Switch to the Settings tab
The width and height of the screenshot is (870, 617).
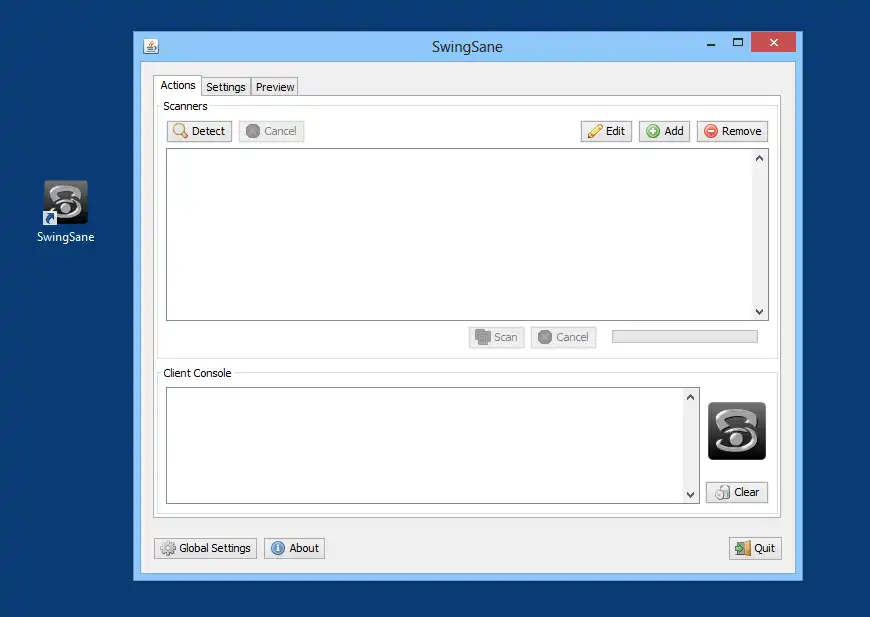pyautogui.click(x=226, y=87)
